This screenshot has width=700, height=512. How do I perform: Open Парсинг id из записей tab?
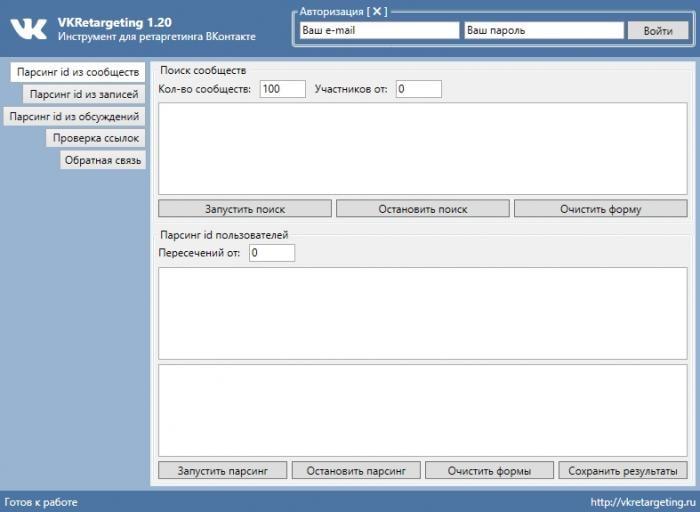(x=84, y=94)
